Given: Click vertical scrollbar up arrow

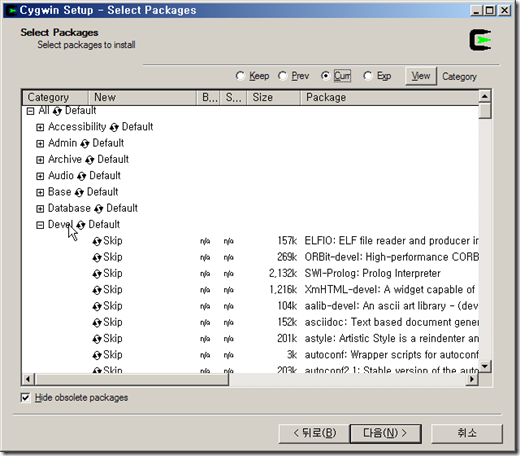Looking at the screenshot, I should (485, 96).
